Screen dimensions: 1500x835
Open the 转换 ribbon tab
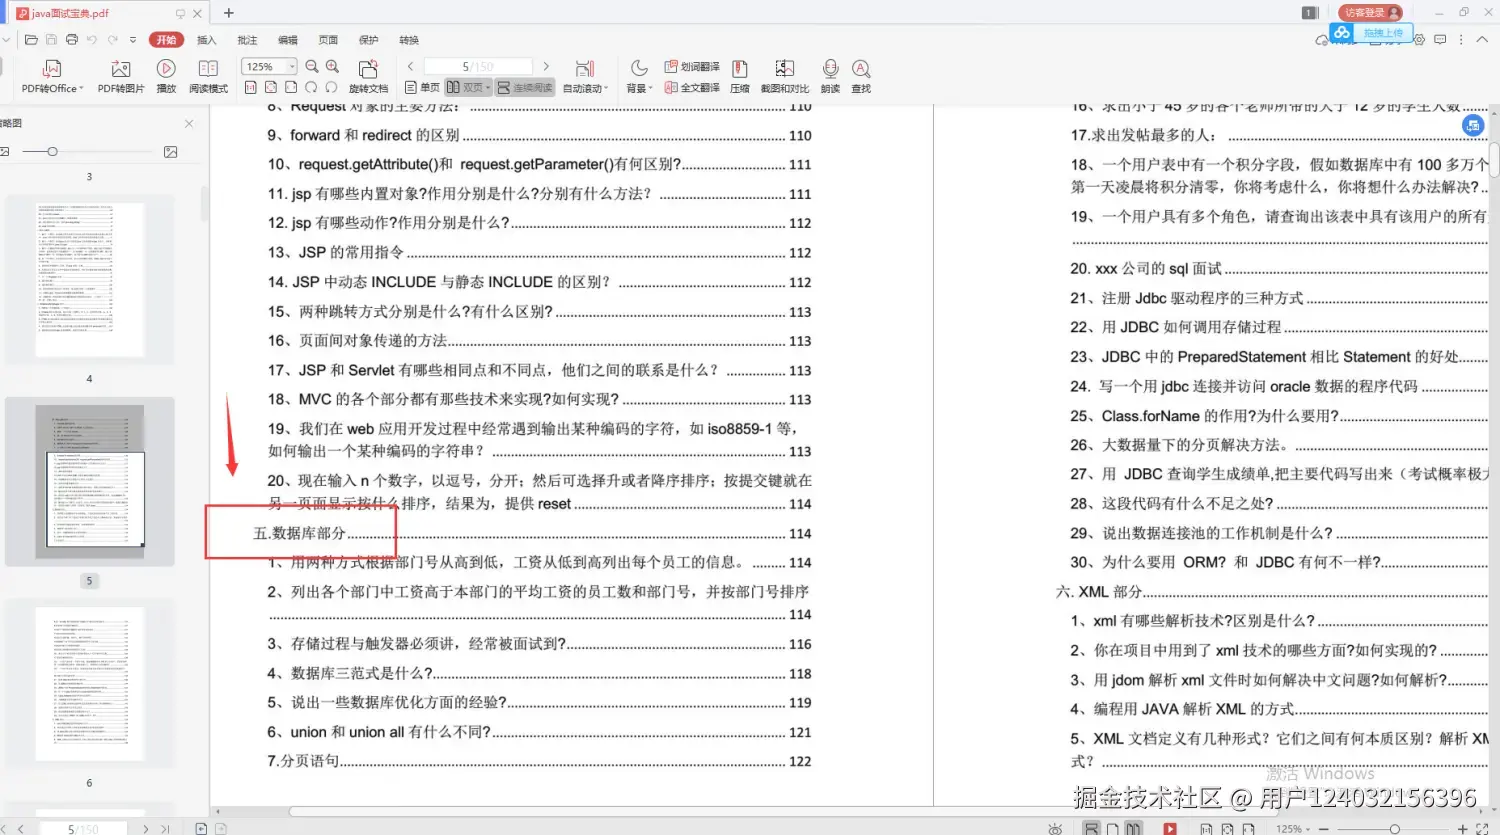(409, 40)
